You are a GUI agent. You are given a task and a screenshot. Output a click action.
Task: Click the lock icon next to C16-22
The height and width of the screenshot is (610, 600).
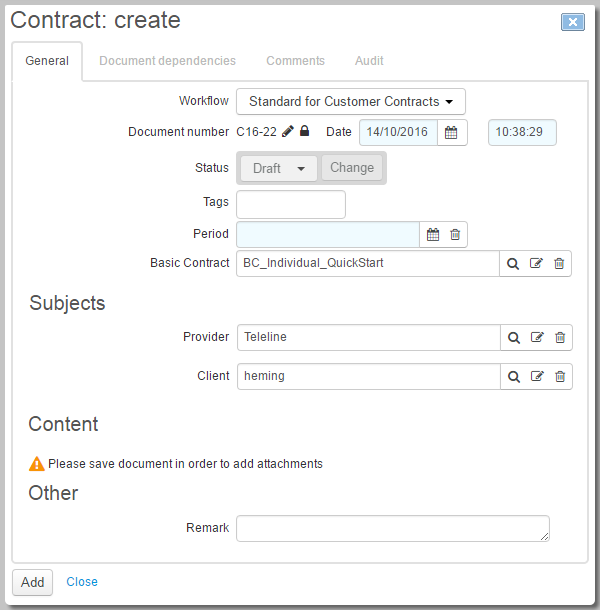(x=305, y=131)
